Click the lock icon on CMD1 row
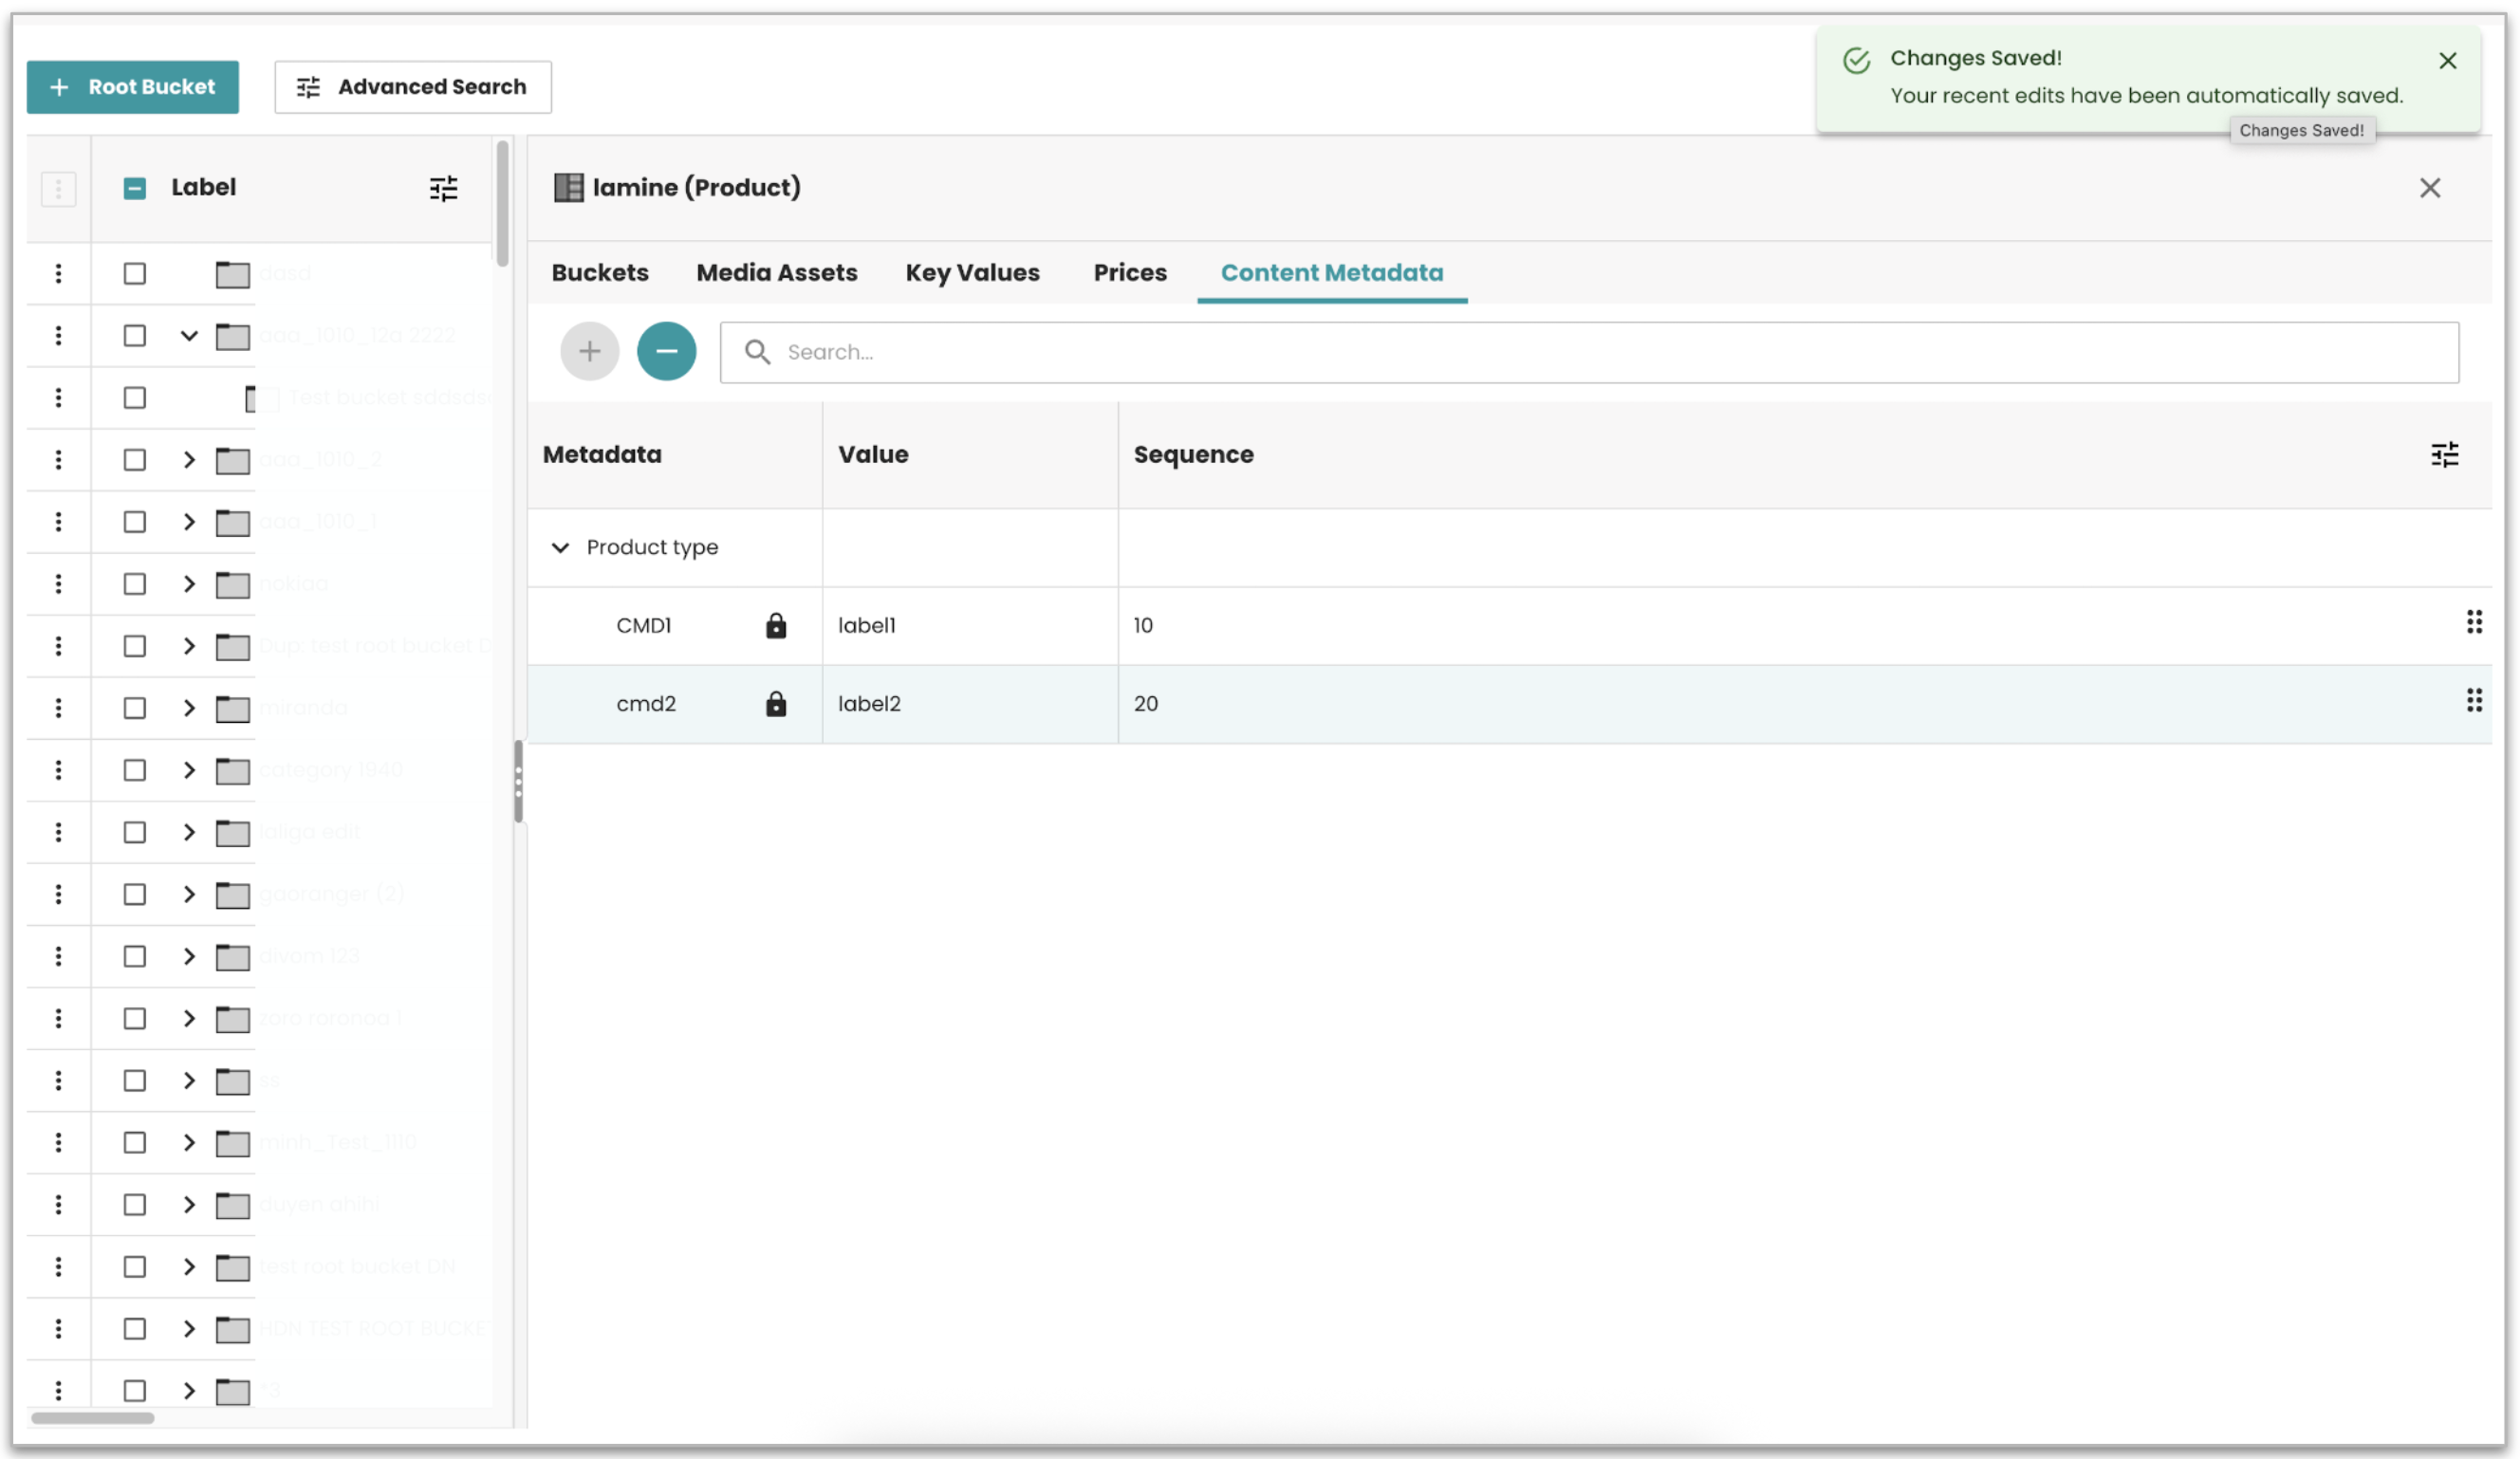The height and width of the screenshot is (1459, 2520). 776,626
